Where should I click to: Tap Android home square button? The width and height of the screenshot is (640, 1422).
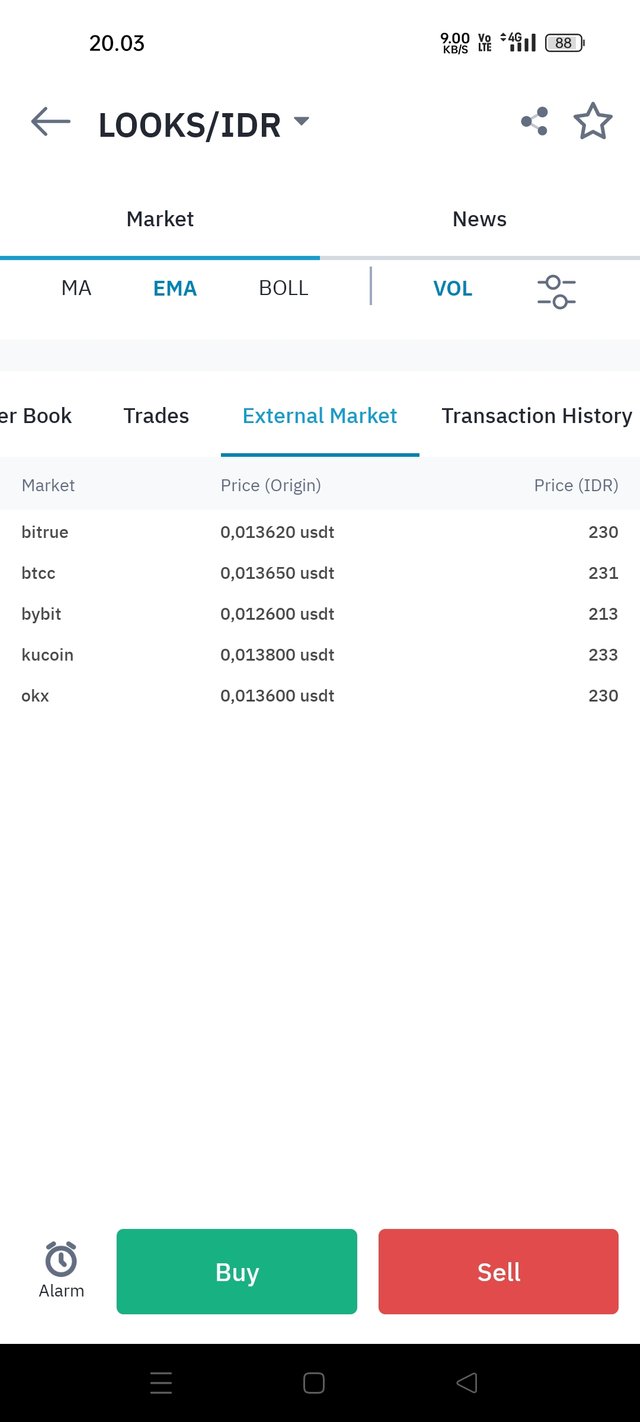[x=313, y=1383]
